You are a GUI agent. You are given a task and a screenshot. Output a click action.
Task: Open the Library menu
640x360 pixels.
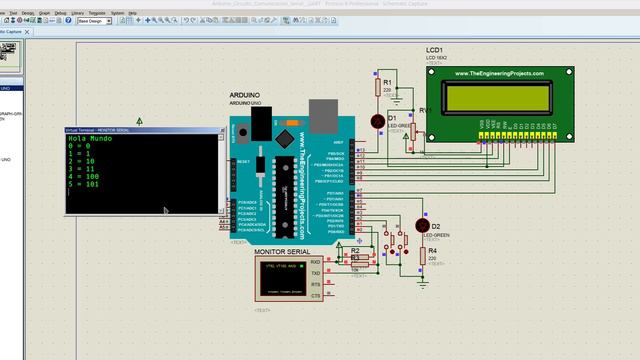77,13
